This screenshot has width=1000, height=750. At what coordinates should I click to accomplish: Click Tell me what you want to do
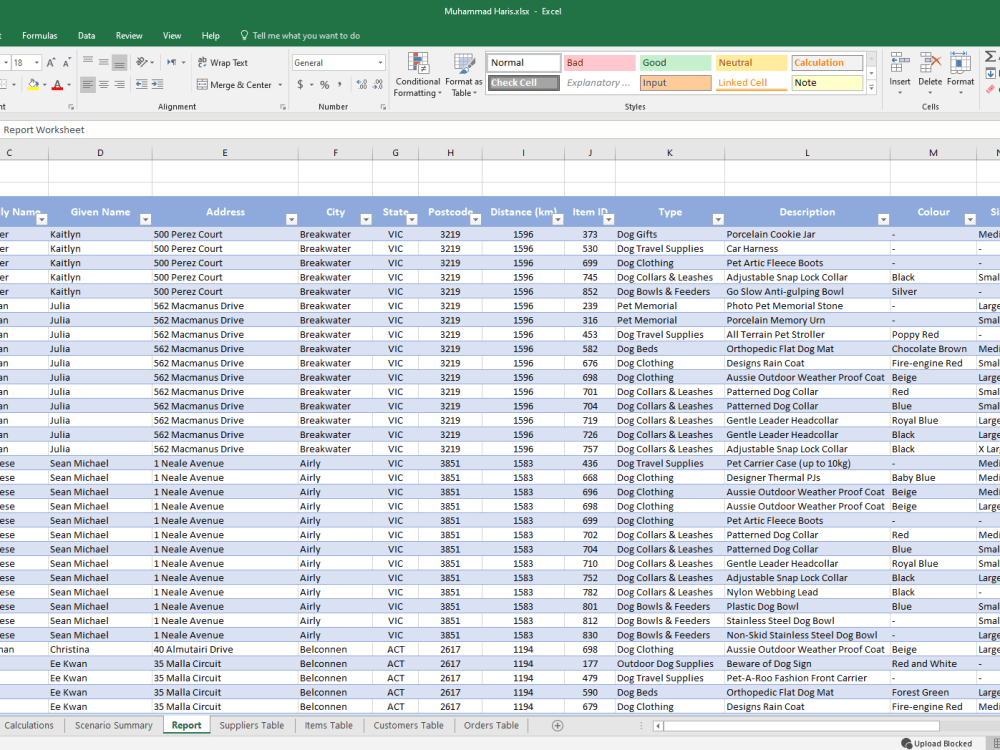(x=300, y=36)
